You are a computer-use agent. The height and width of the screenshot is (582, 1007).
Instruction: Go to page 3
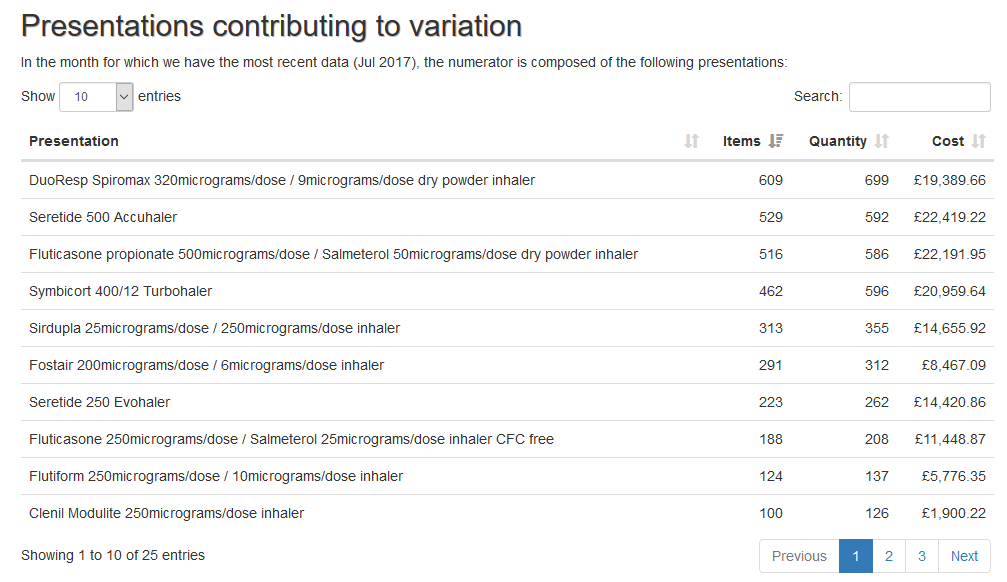[922, 556]
